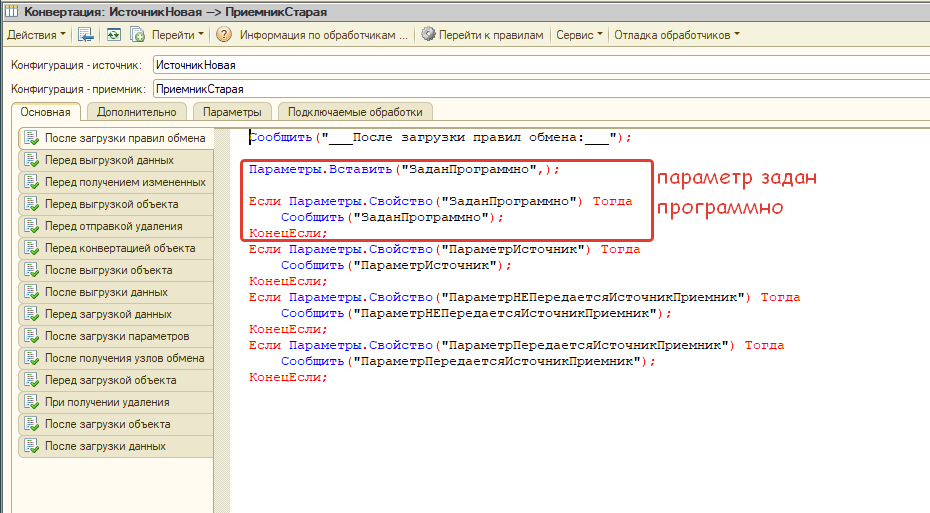
Task: Switch to the Основная tab
Action: (45, 112)
